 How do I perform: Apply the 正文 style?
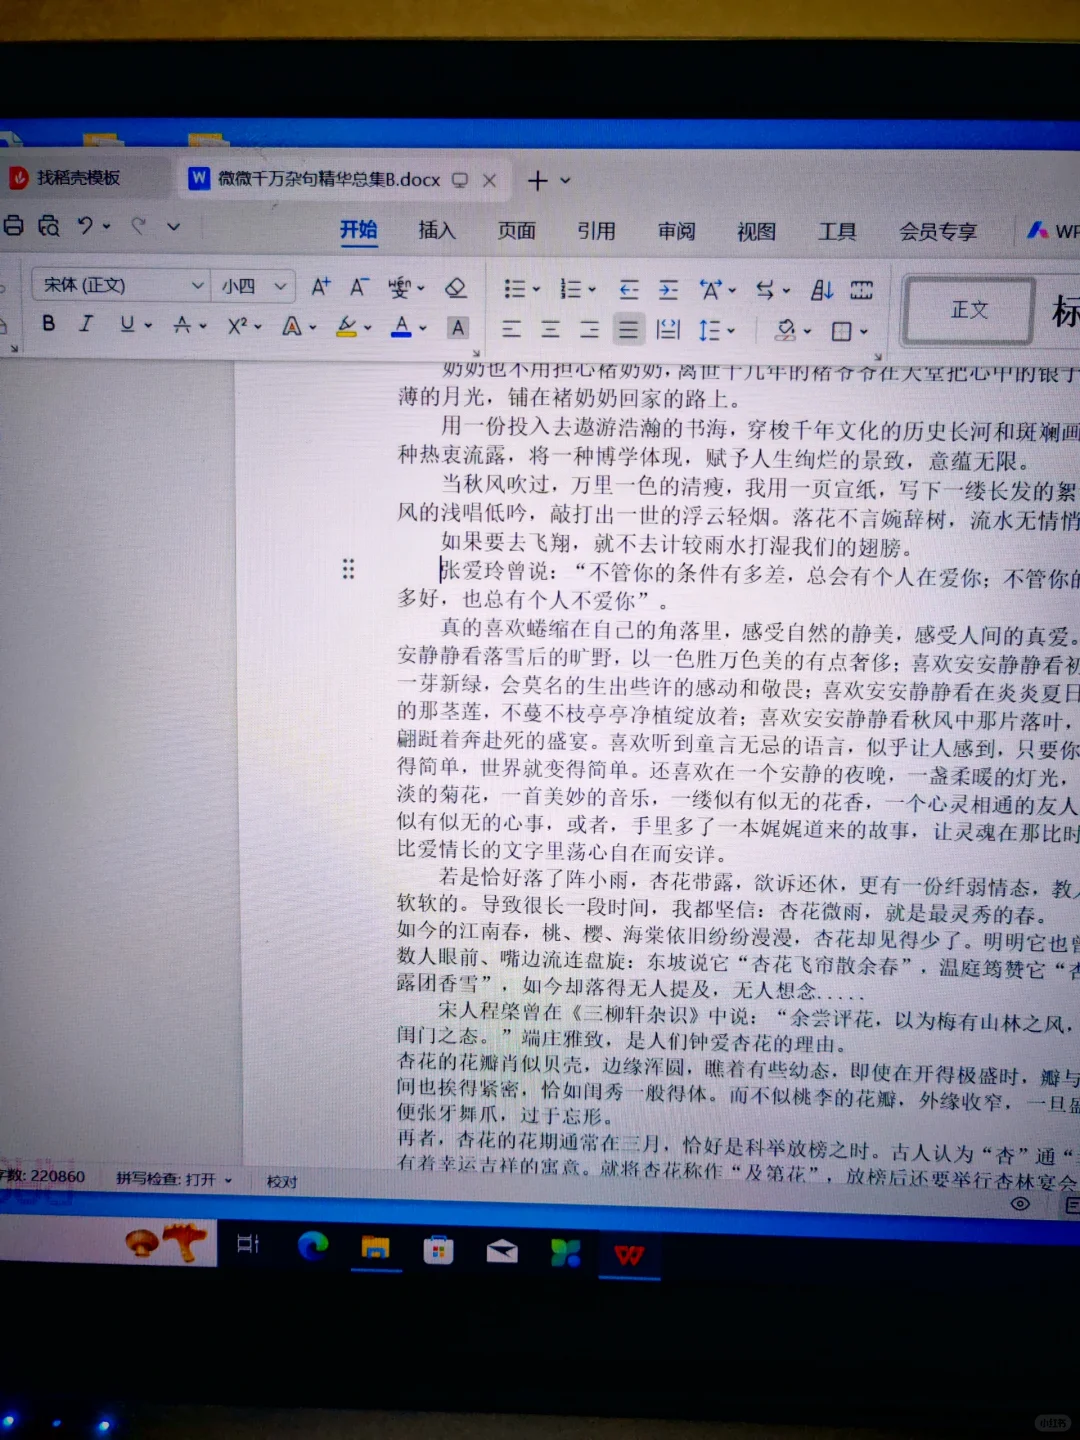point(969,311)
